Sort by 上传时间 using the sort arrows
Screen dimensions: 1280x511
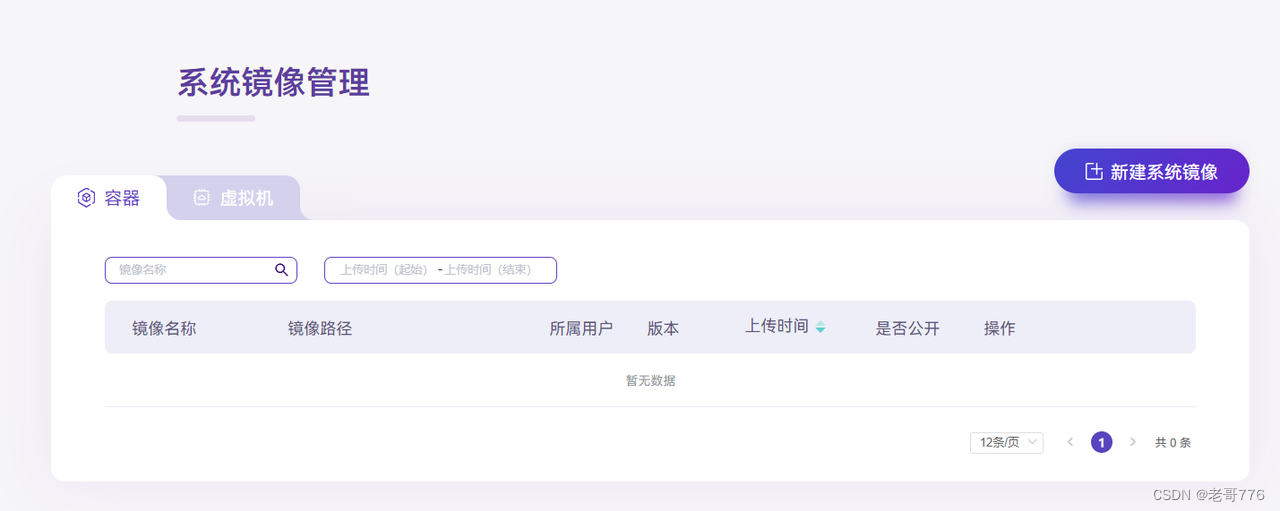(x=820, y=327)
